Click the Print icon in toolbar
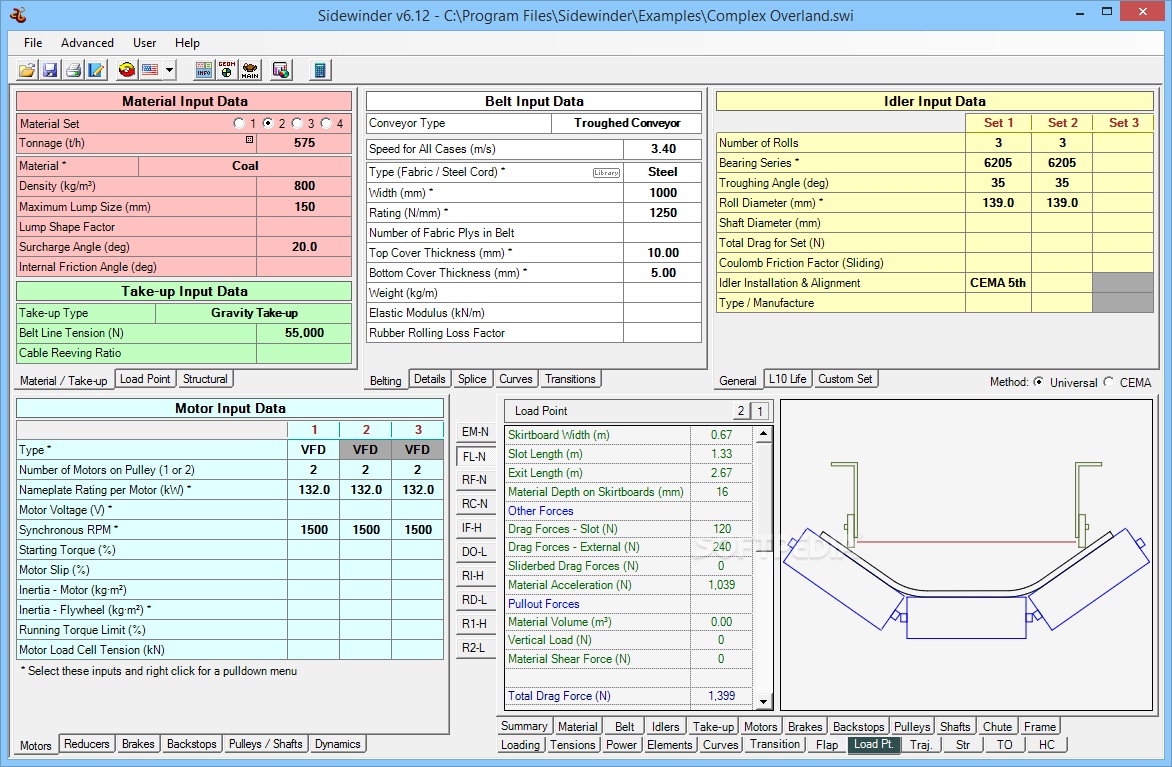 pos(73,70)
